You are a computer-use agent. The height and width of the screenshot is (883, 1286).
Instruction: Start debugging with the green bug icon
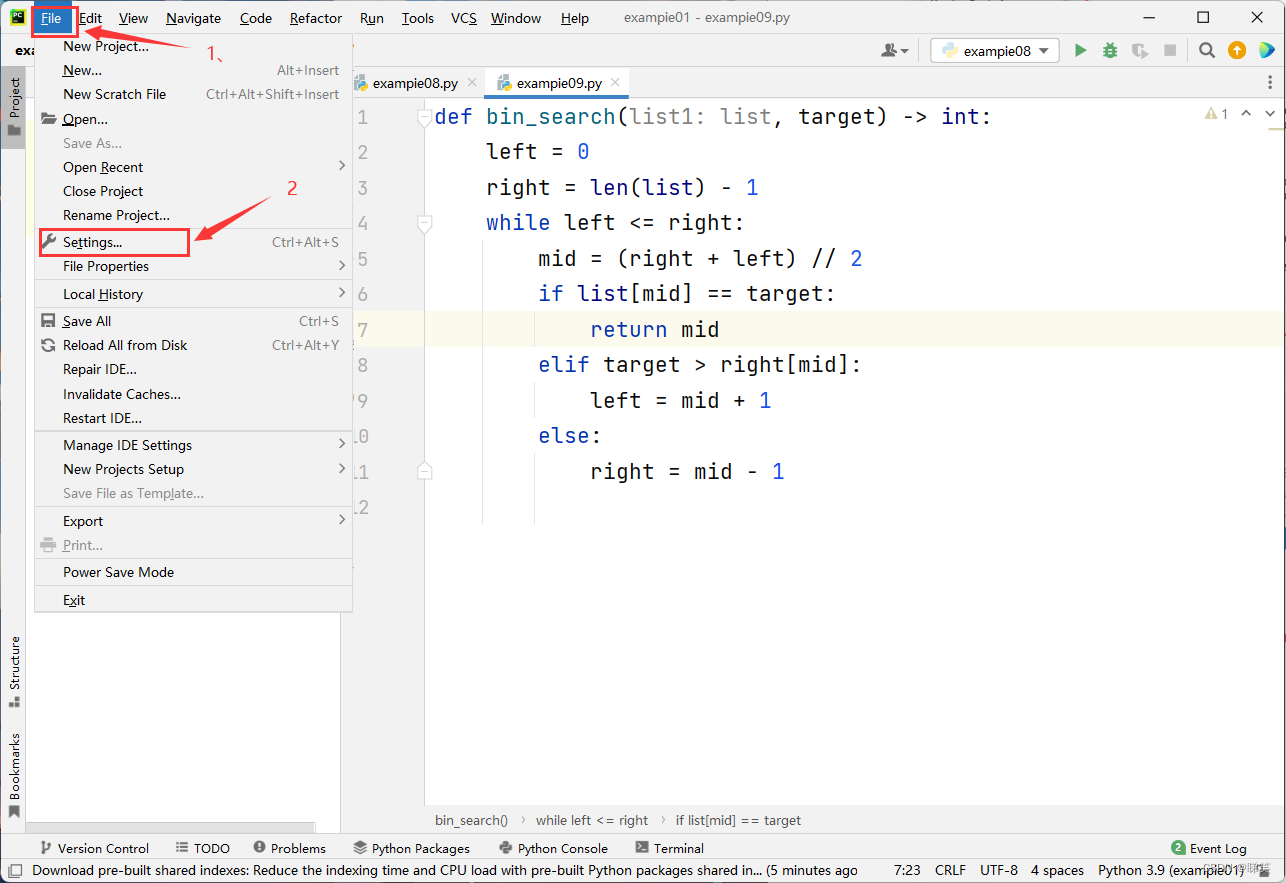pyautogui.click(x=1110, y=50)
